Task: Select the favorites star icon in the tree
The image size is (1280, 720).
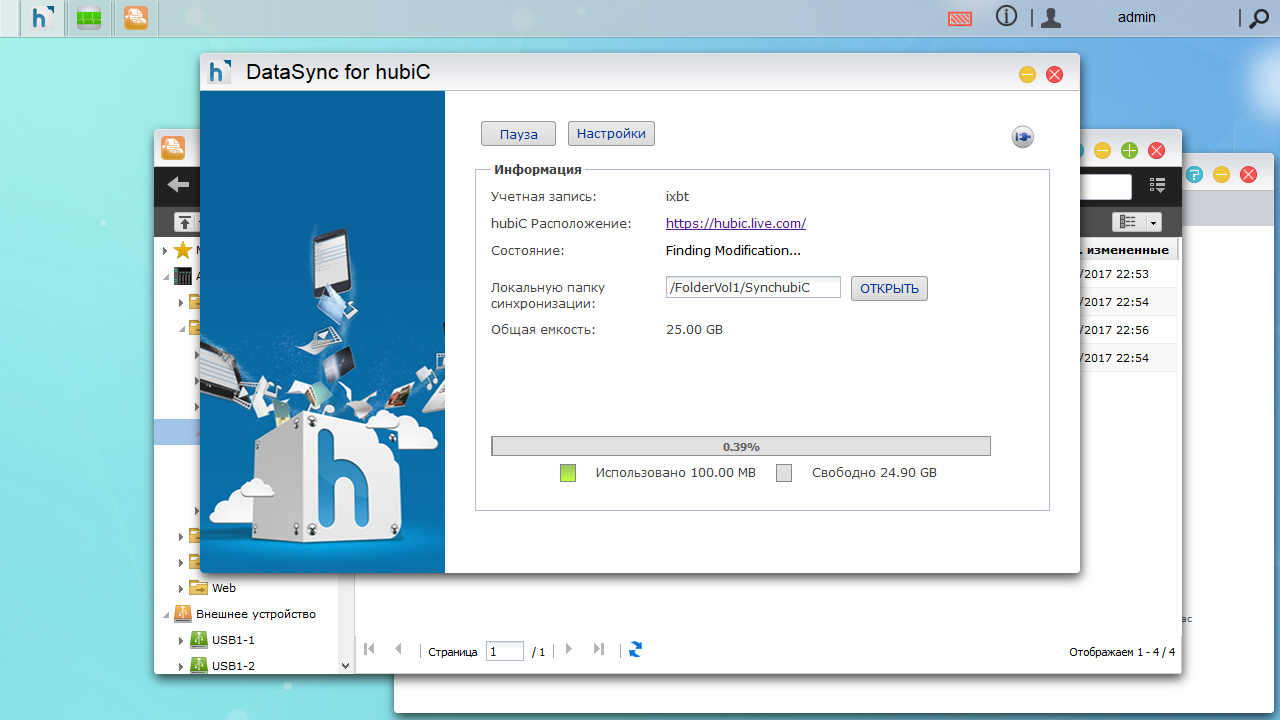Action: pos(182,250)
